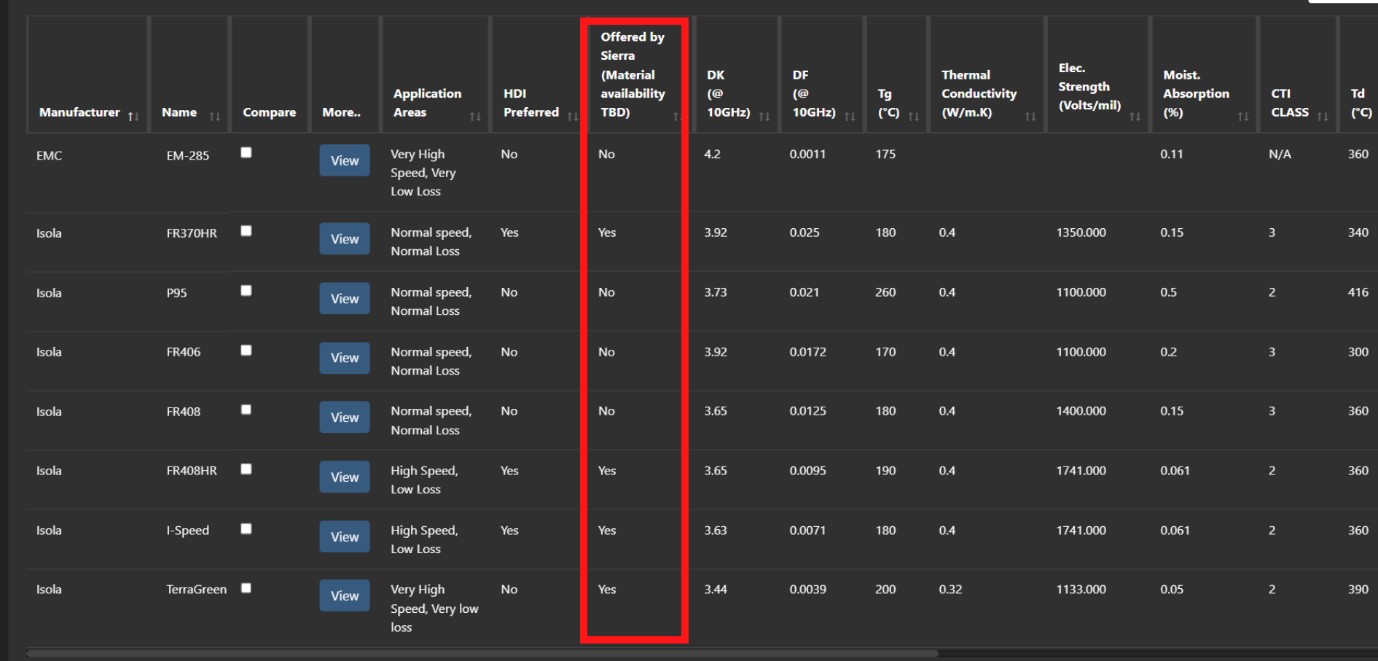Click DK value 3.44
Screen dimensions: 1378x661
coord(716,589)
